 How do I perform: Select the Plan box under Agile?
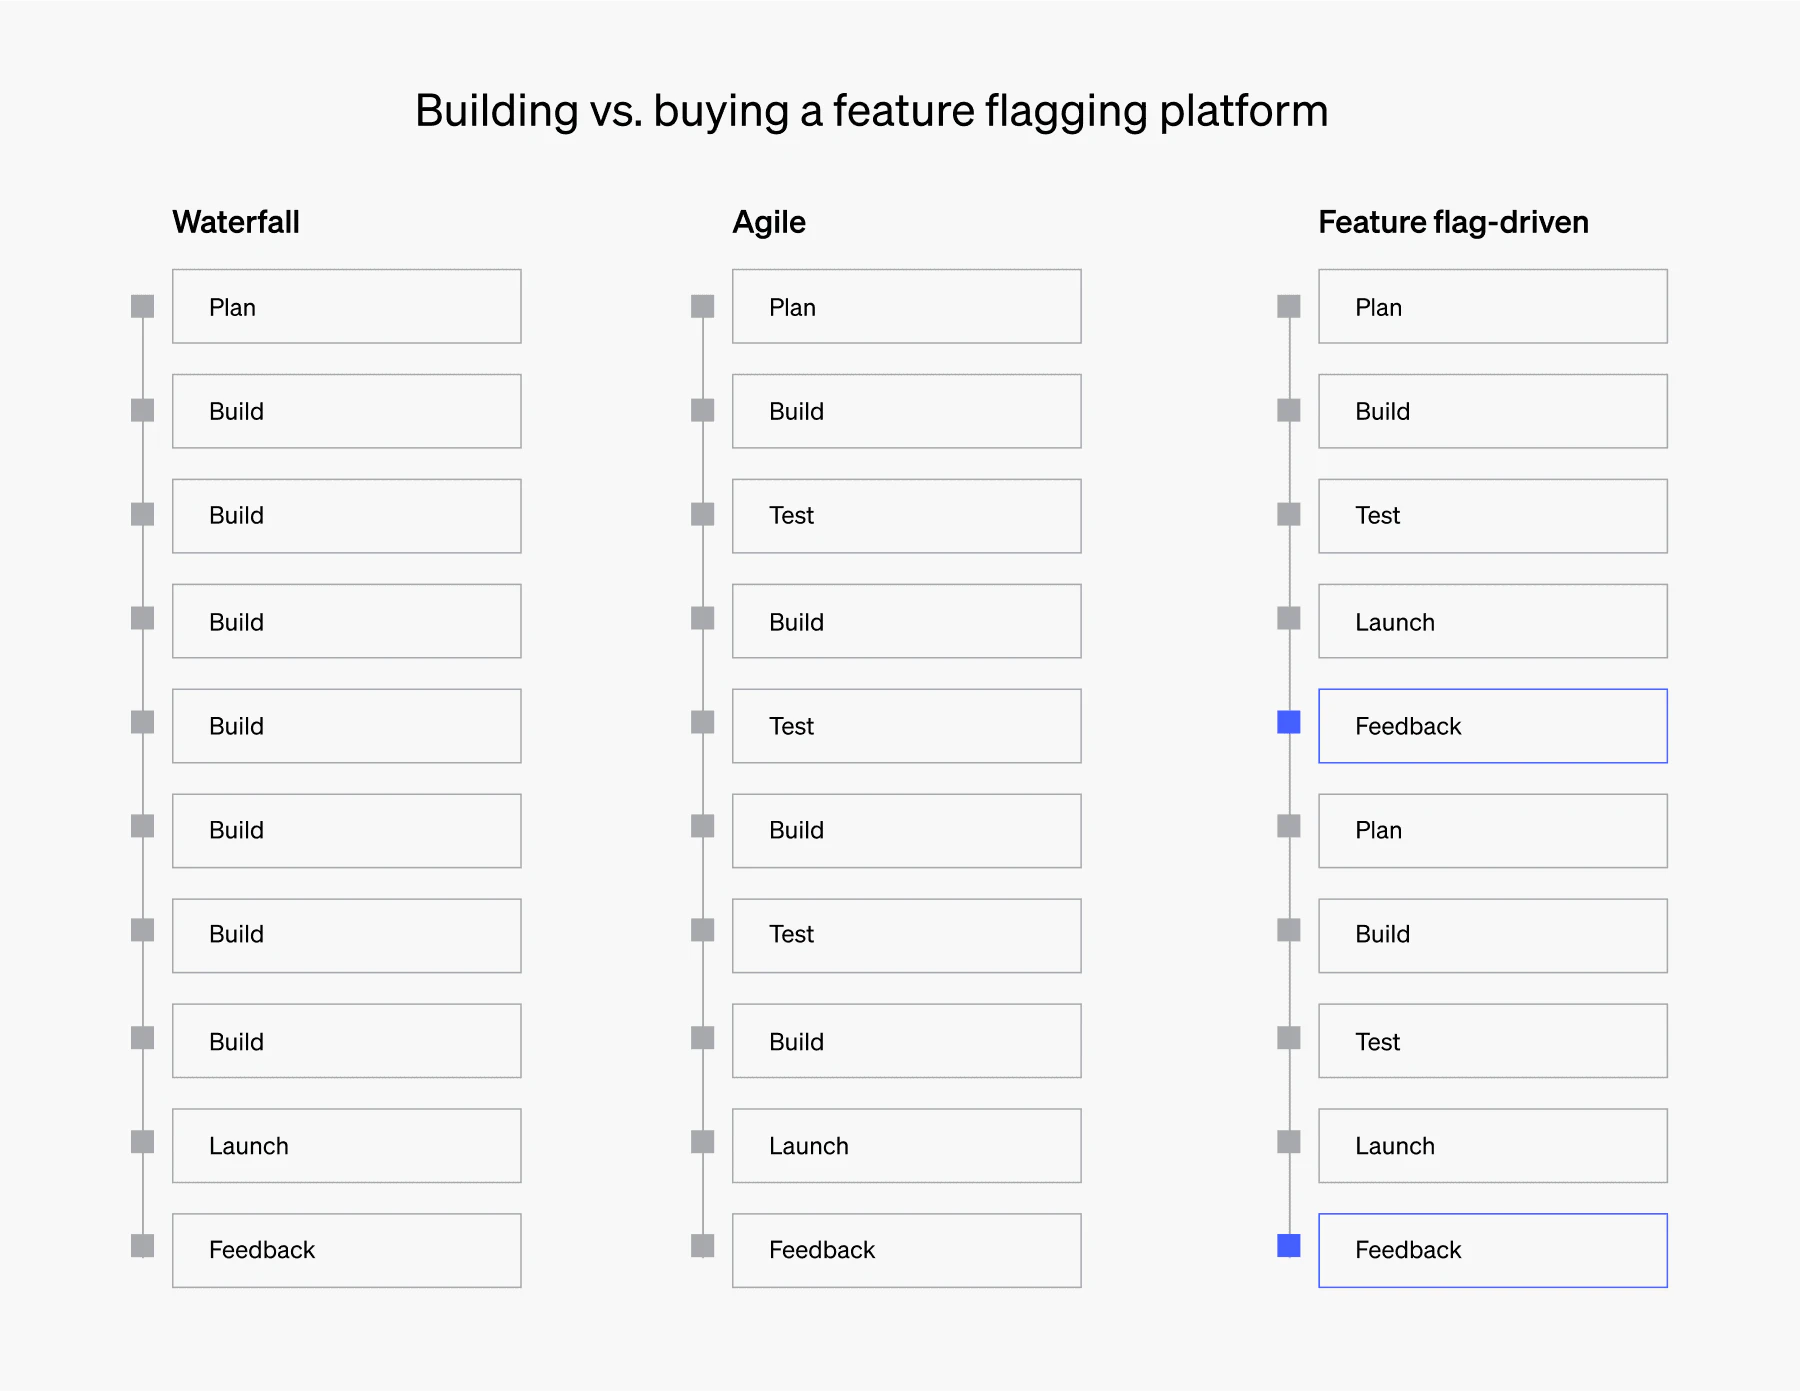[x=906, y=306]
